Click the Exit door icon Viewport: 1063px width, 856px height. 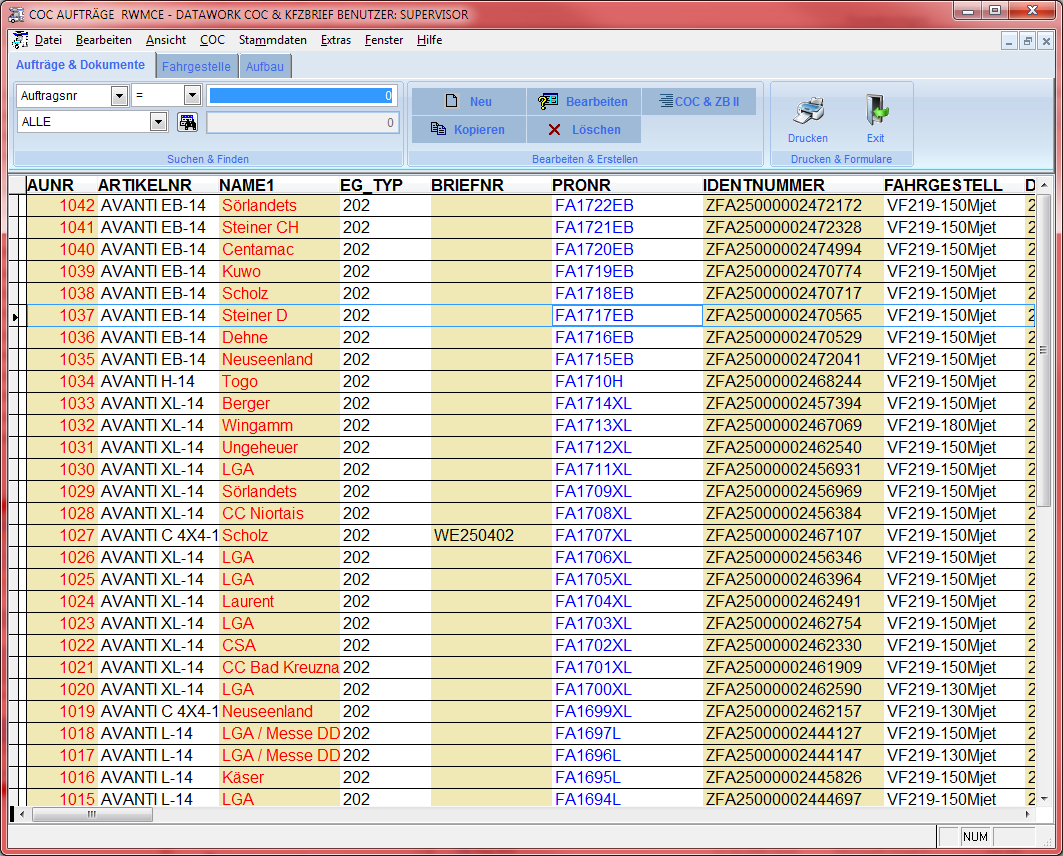(x=876, y=110)
